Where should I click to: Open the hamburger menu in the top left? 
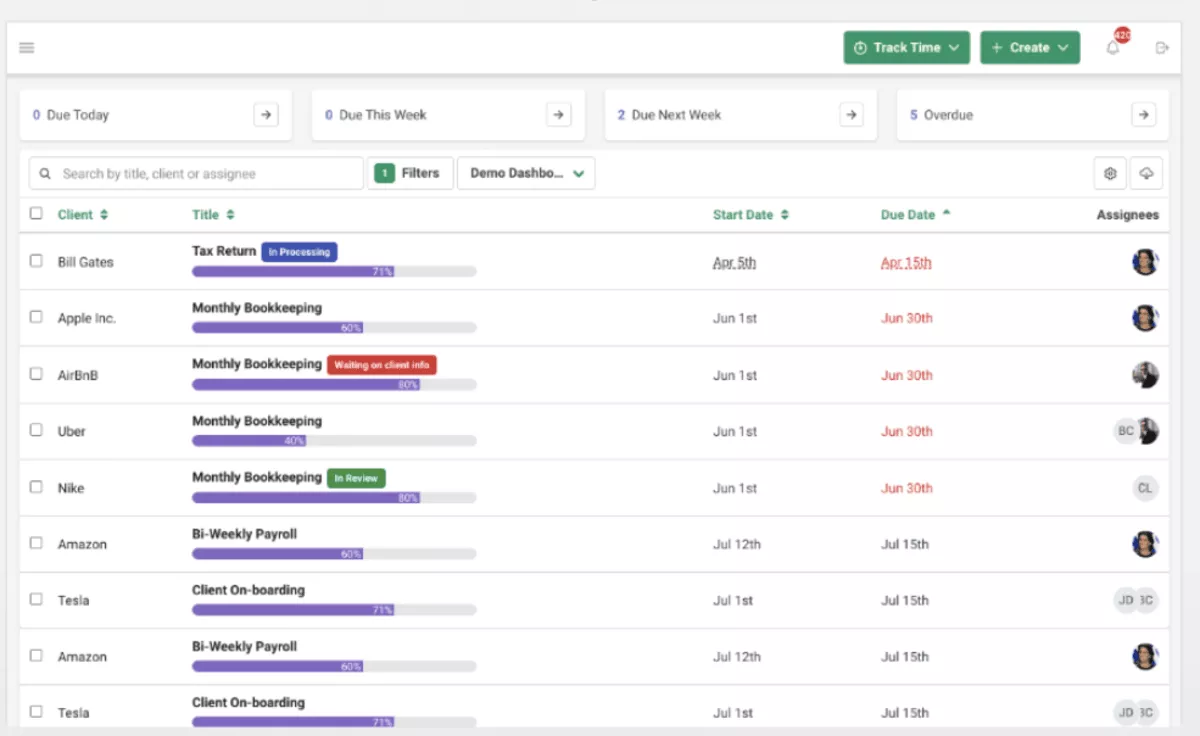(x=27, y=47)
